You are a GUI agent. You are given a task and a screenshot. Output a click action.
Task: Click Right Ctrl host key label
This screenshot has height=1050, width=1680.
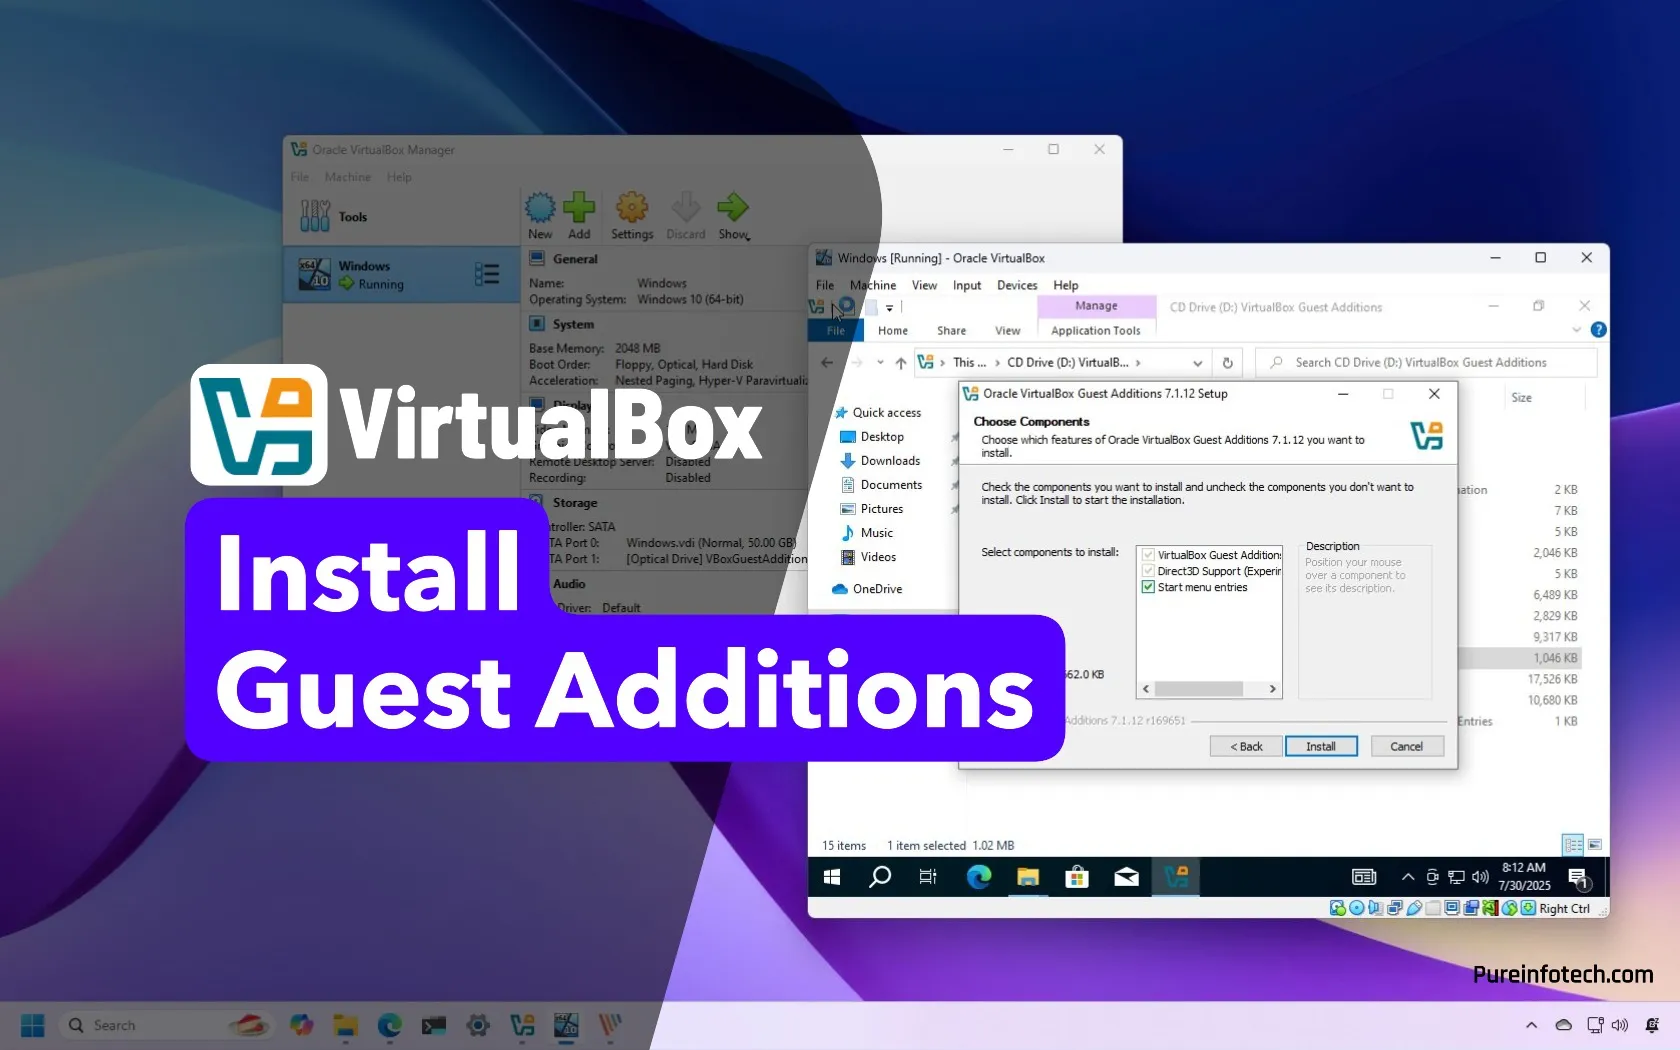coord(1564,908)
